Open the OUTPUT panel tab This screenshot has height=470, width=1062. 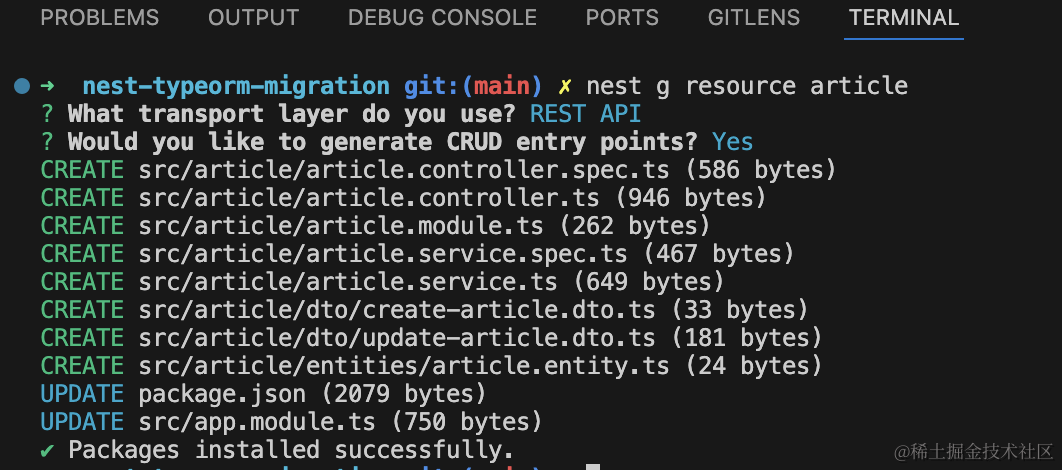pyautogui.click(x=253, y=18)
